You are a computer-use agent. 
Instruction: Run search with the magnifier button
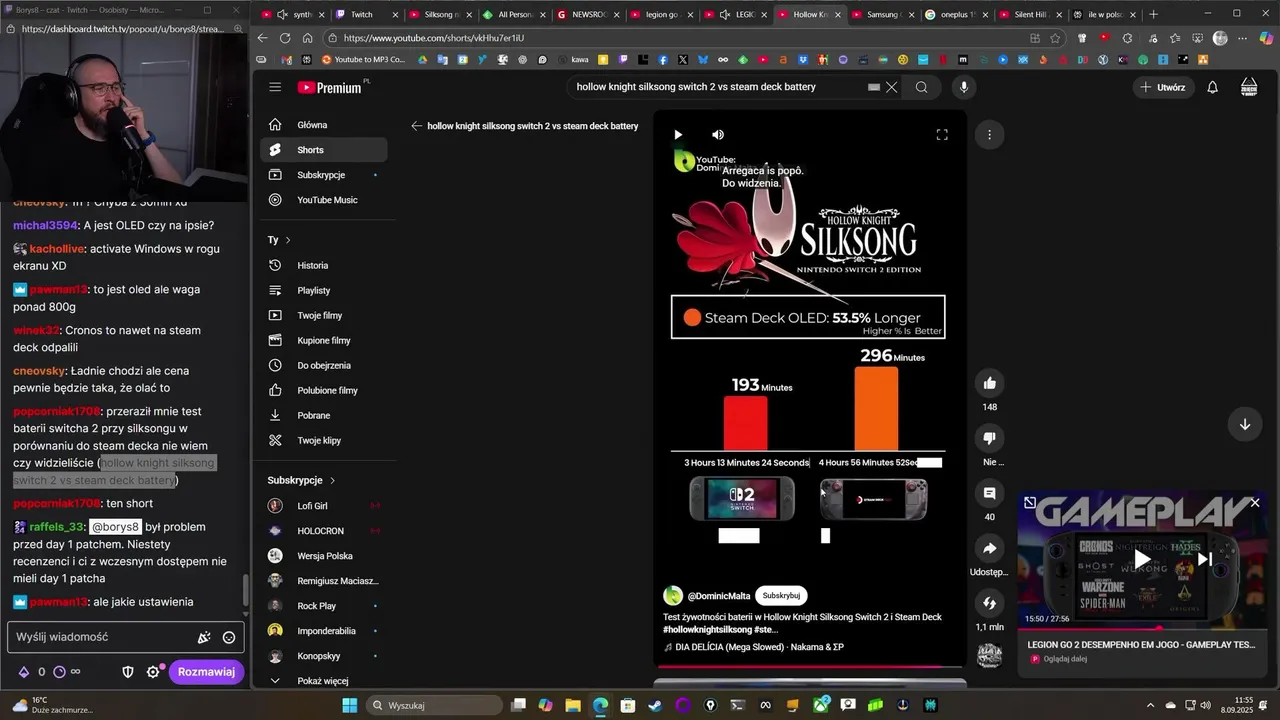921,87
